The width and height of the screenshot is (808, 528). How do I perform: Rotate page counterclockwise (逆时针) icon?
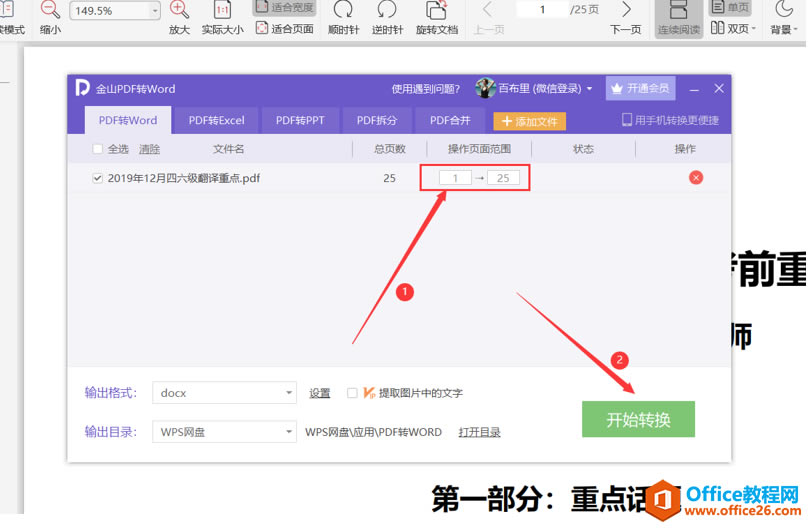click(386, 11)
